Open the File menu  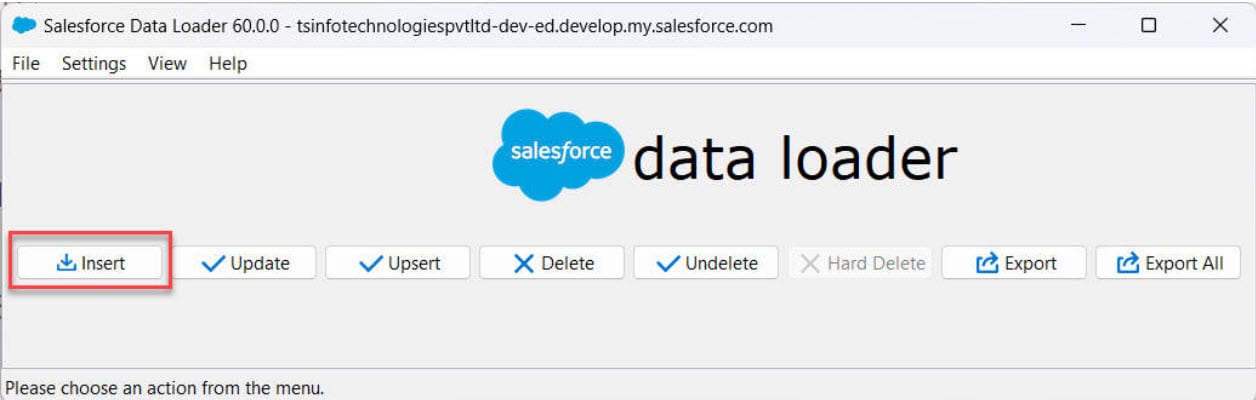[x=26, y=63]
